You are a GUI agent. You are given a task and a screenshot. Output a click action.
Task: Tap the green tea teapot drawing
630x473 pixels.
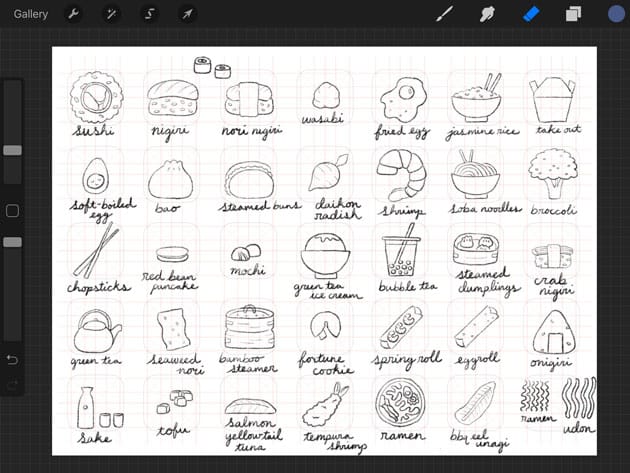click(97, 331)
